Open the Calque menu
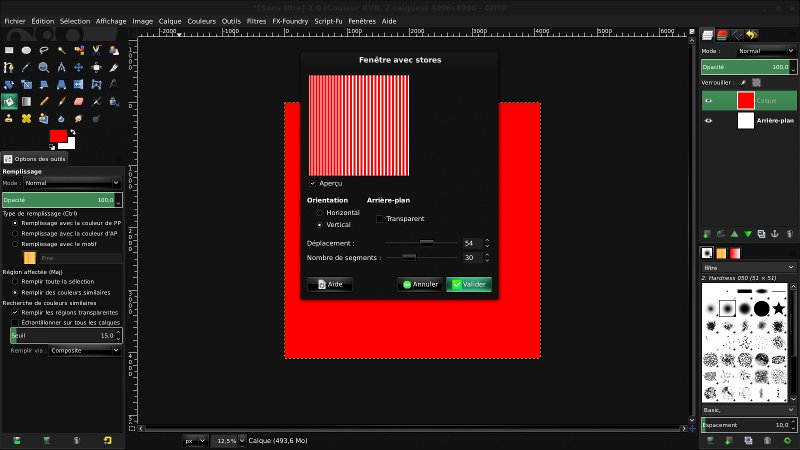This screenshot has height=450, width=800. (x=170, y=21)
